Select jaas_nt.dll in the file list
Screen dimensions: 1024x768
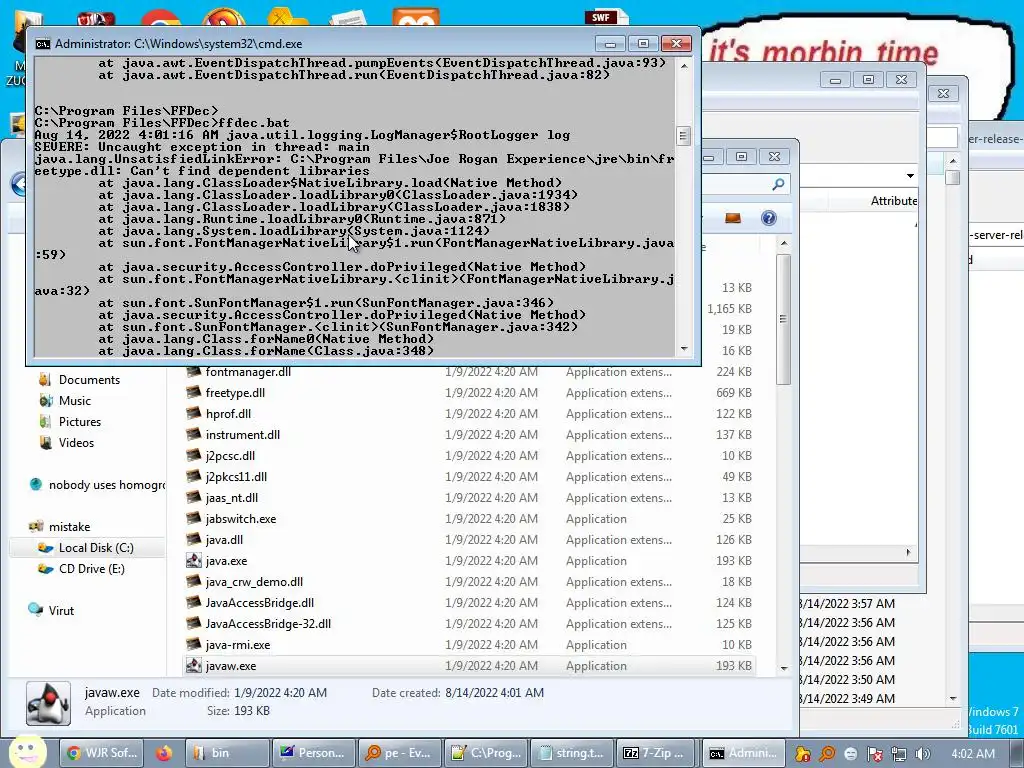tap(231, 498)
